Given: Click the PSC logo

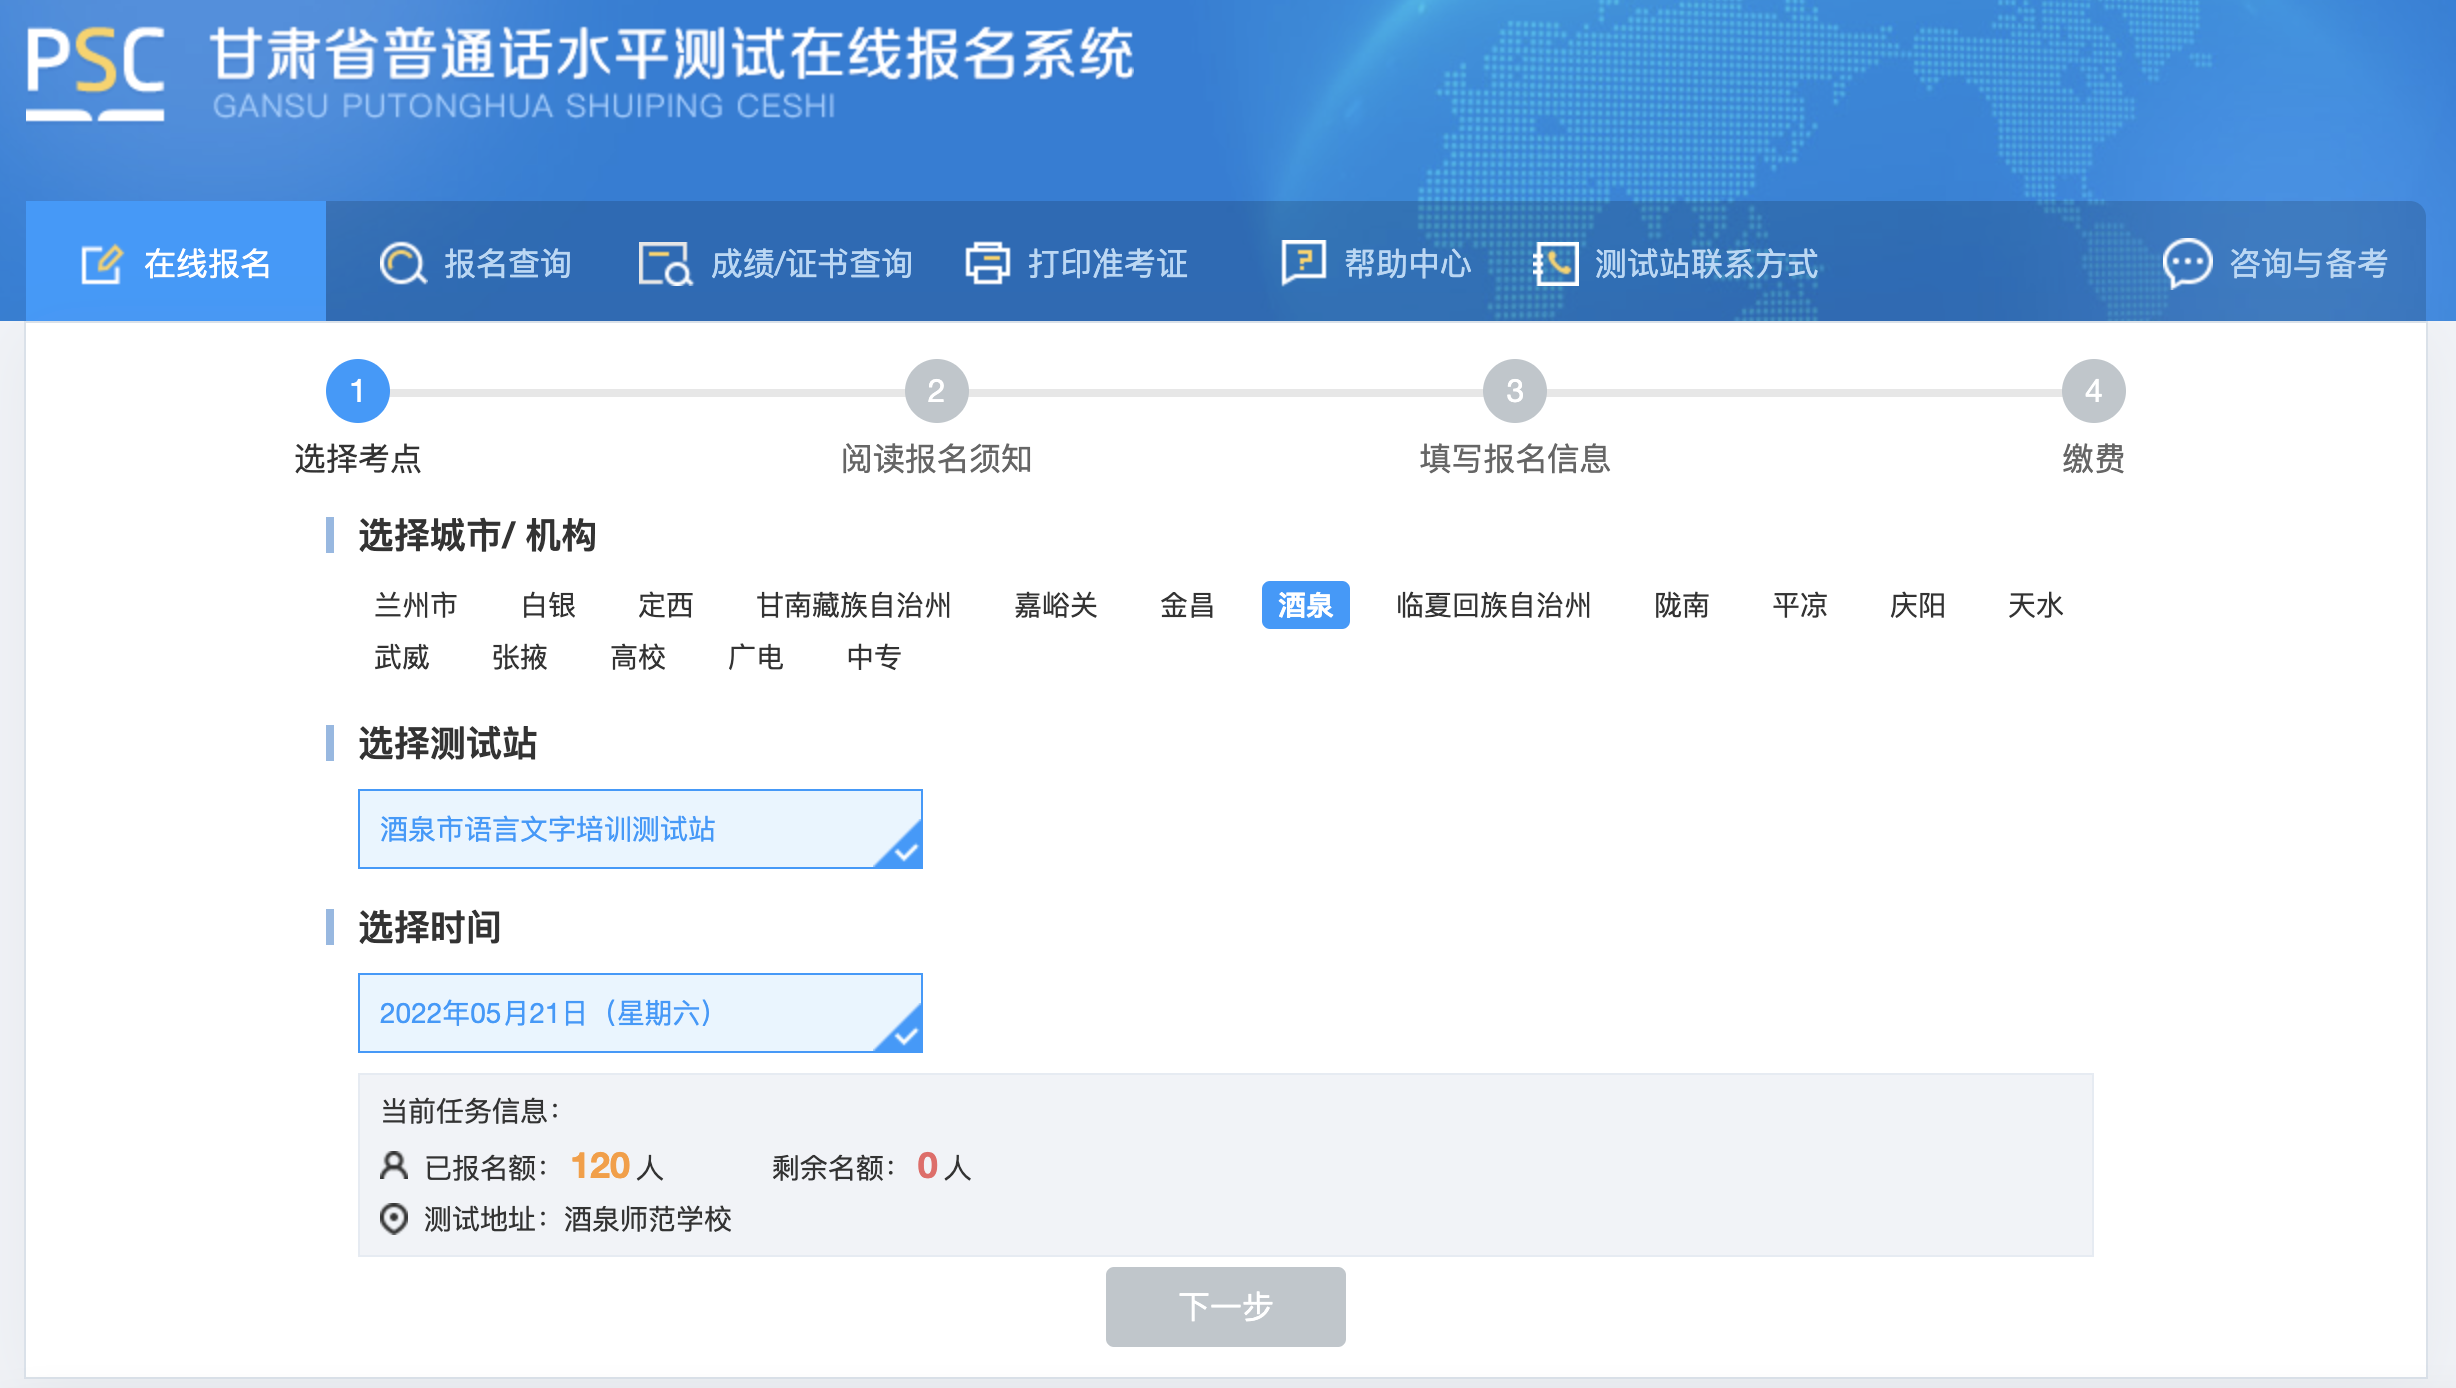Looking at the screenshot, I should (x=95, y=73).
